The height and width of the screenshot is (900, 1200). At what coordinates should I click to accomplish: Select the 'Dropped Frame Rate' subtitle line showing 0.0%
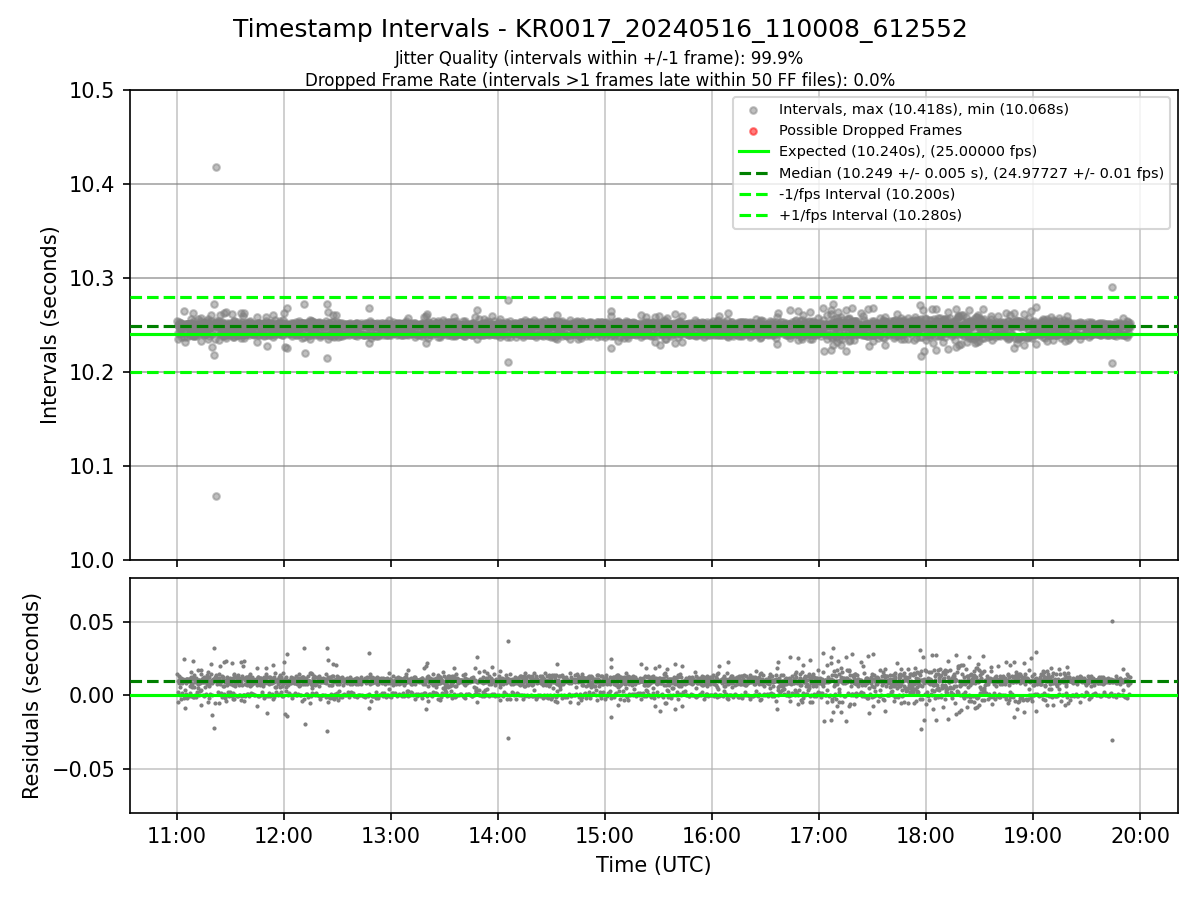click(x=600, y=79)
